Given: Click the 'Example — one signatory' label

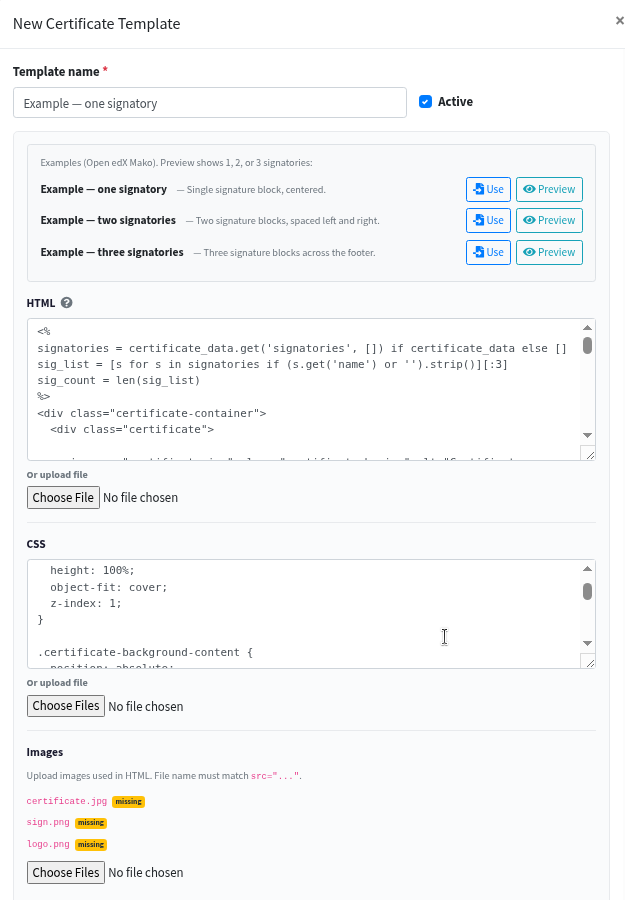Looking at the screenshot, I should click(103, 189).
